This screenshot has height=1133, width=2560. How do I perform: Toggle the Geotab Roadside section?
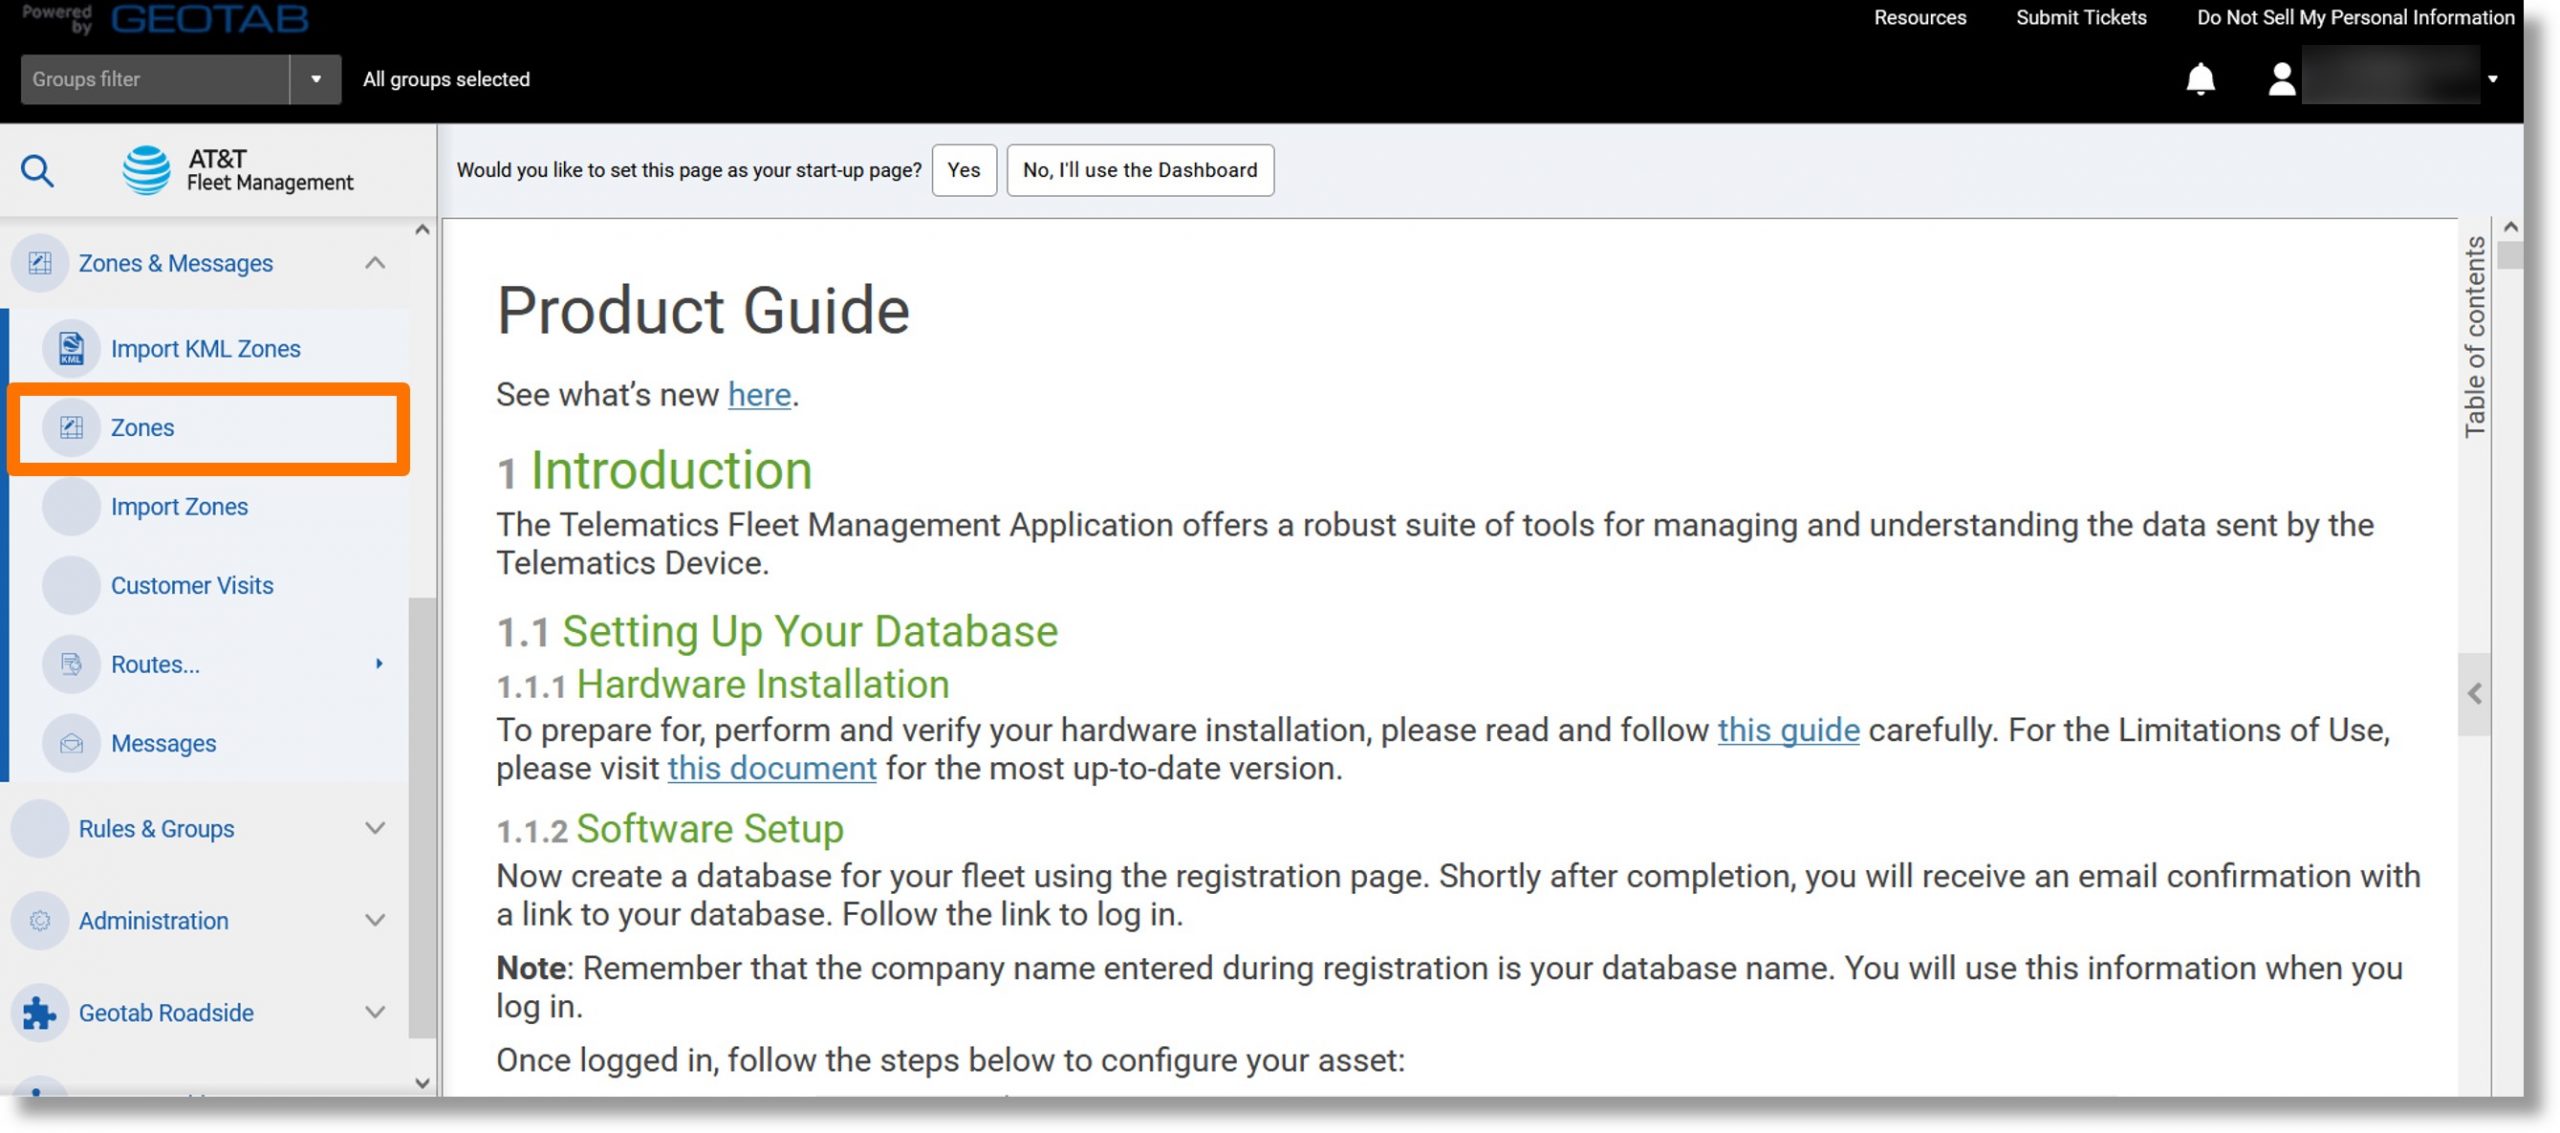(372, 1011)
